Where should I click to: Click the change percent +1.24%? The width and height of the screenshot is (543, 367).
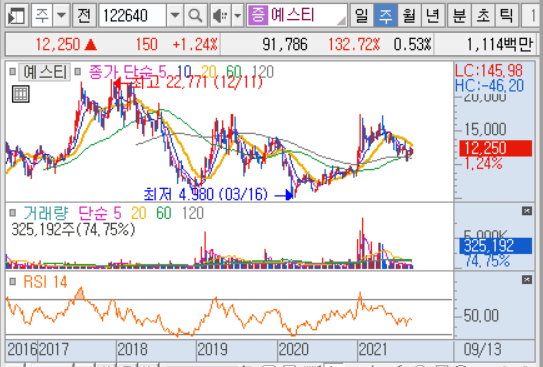point(195,44)
